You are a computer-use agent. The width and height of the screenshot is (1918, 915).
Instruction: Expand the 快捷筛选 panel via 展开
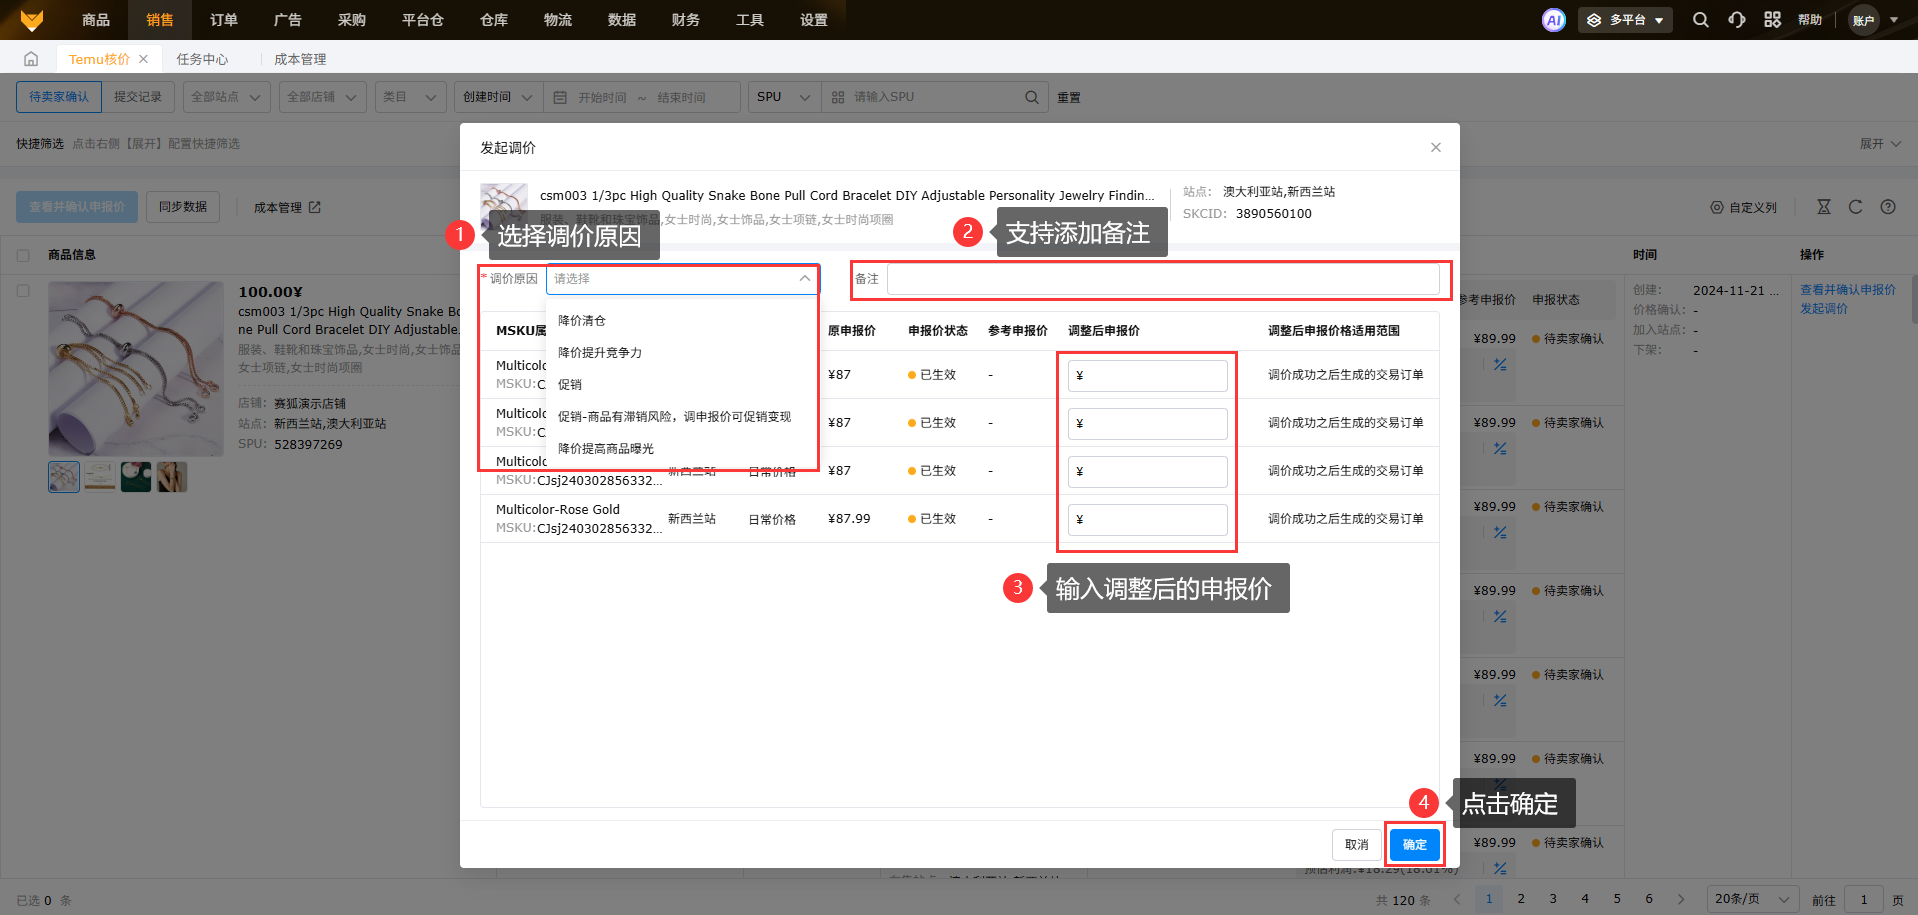(1880, 144)
